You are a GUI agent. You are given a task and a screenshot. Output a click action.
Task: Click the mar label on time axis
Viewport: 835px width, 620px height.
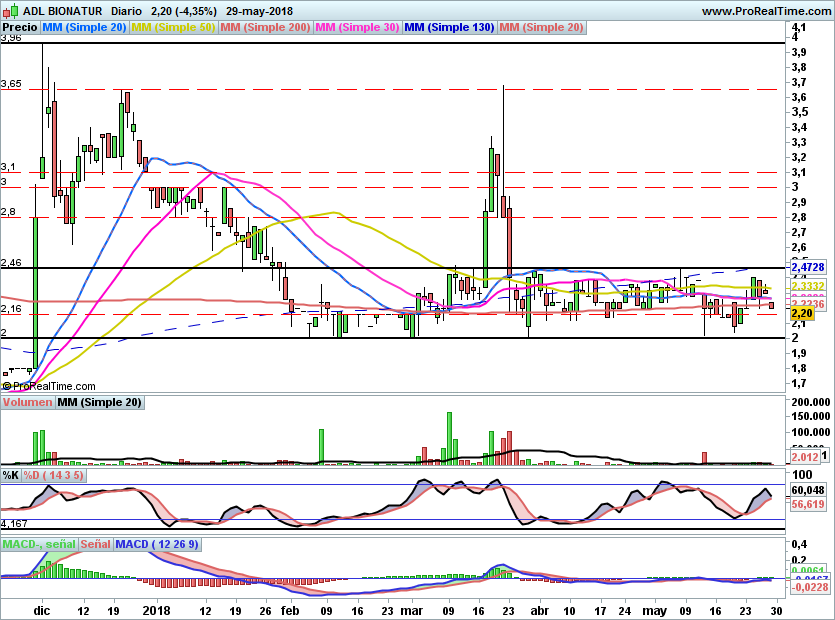(x=411, y=610)
